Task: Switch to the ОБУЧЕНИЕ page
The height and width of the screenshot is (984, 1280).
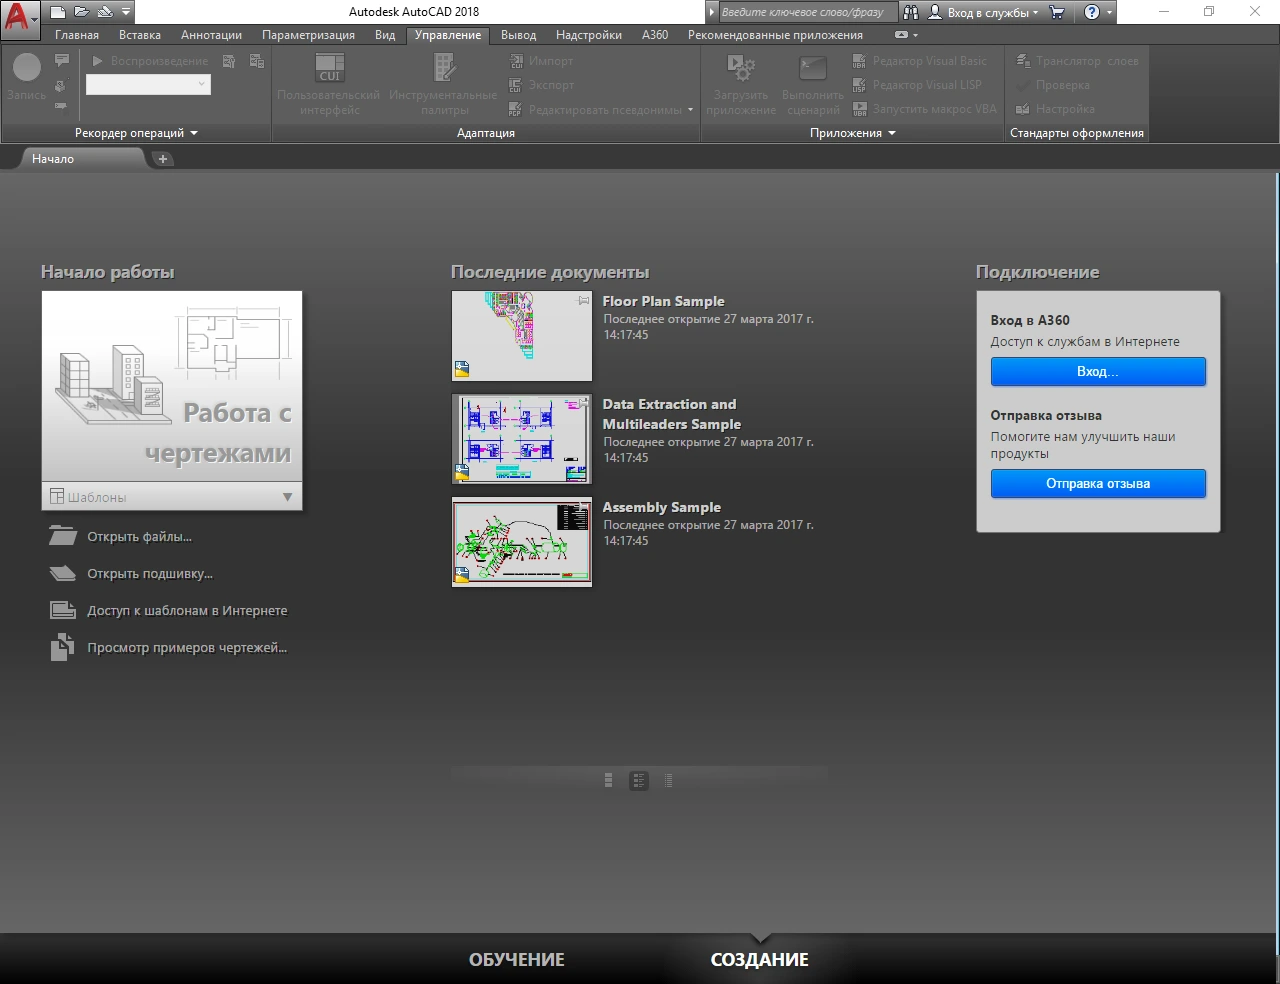Action: 517,960
